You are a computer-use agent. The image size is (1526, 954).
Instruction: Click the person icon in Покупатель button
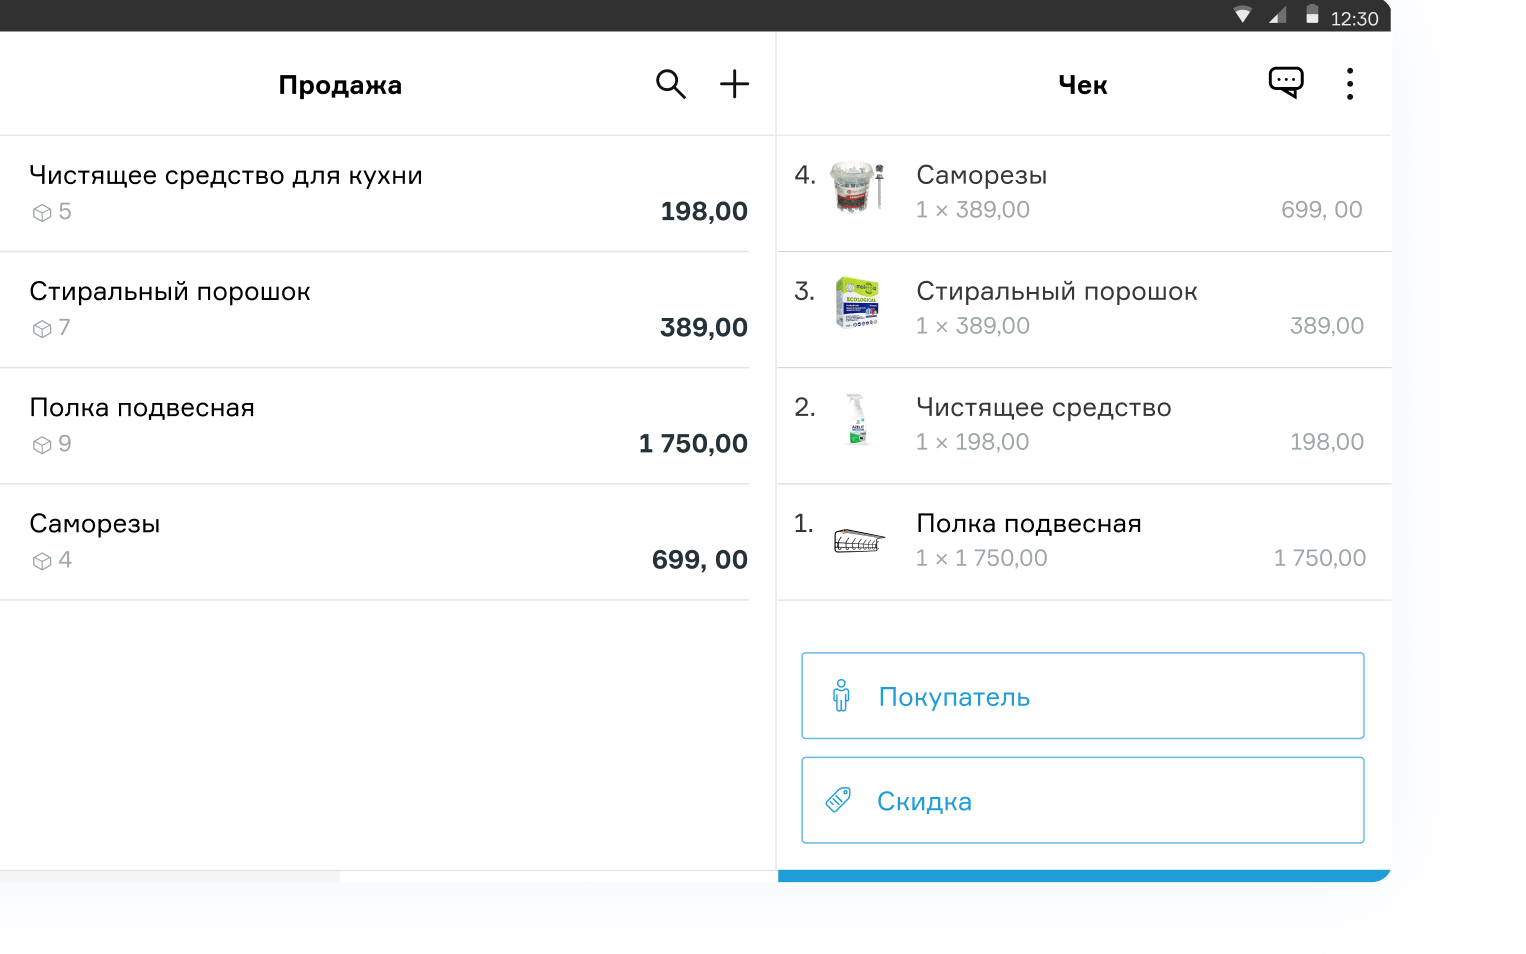tap(841, 696)
